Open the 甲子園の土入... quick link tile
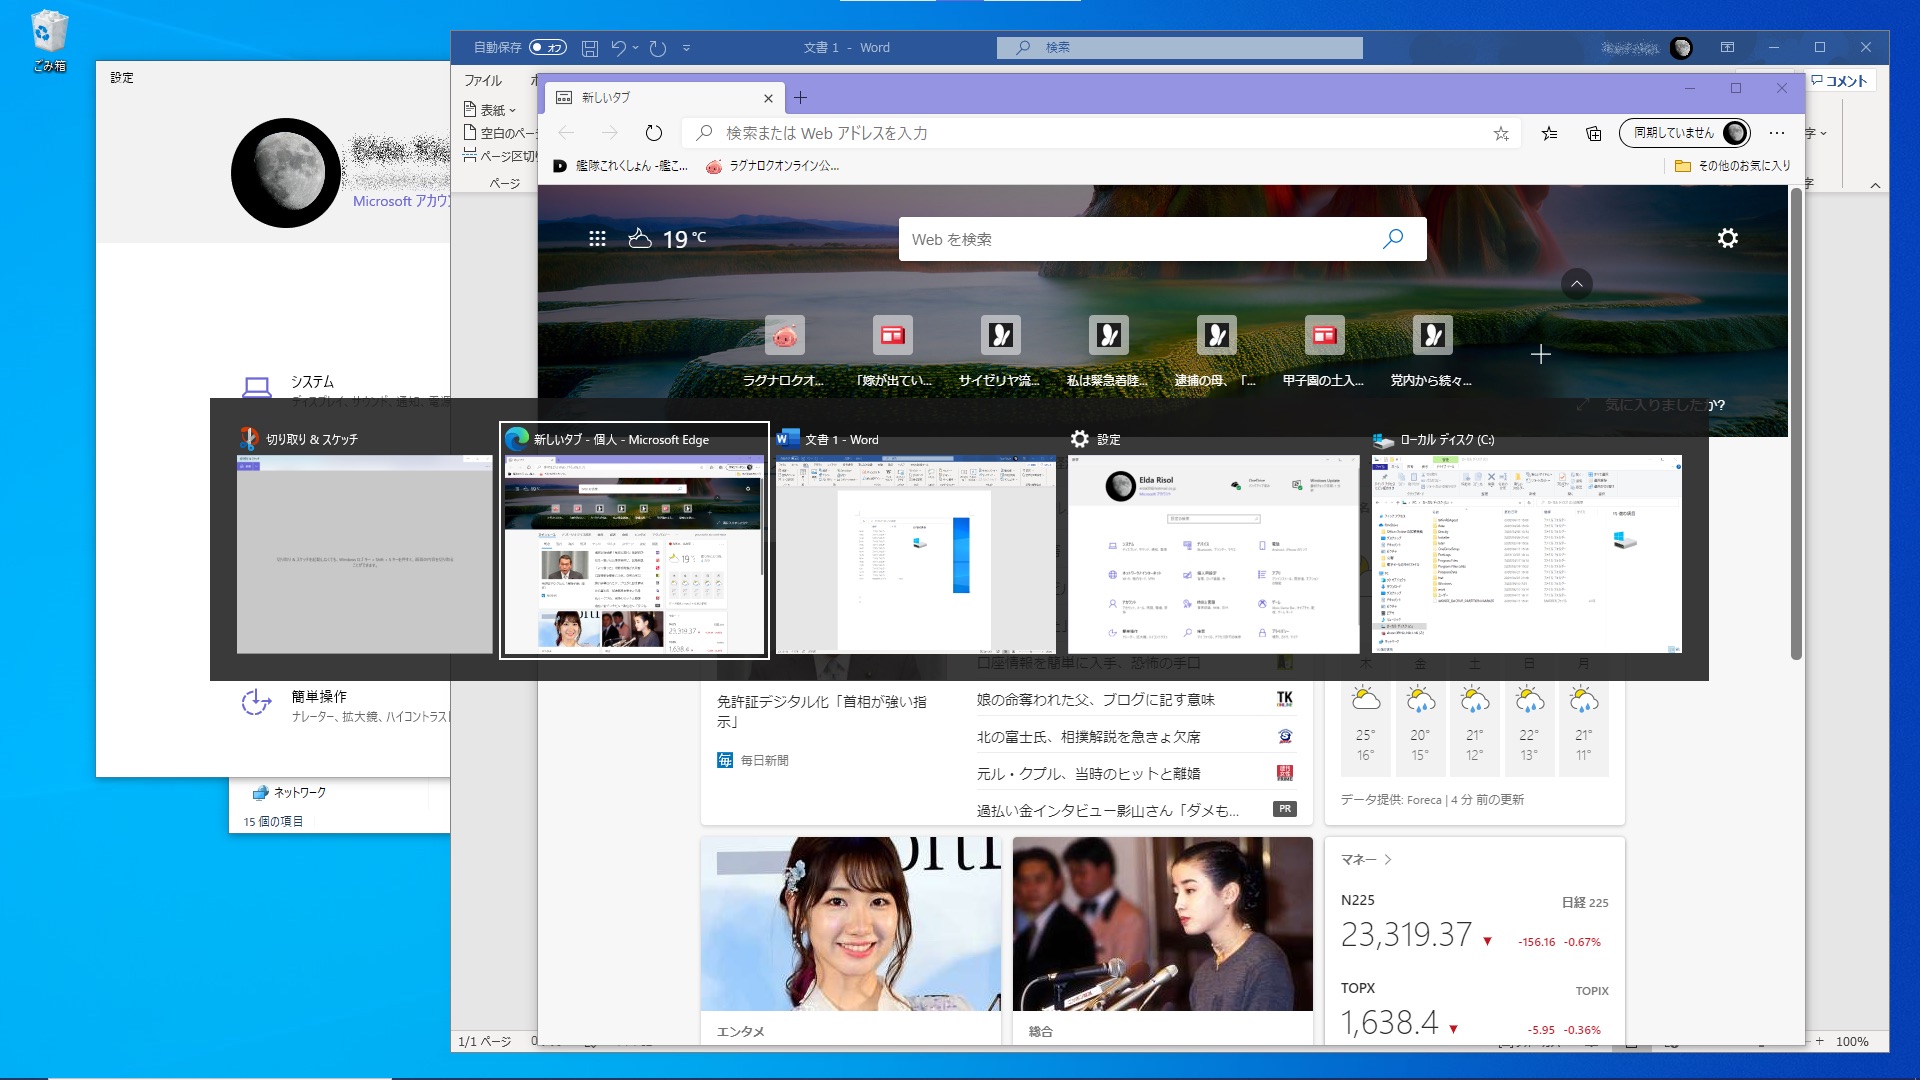Viewport: 1920px width, 1080px height. click(x=1324, y=352)
